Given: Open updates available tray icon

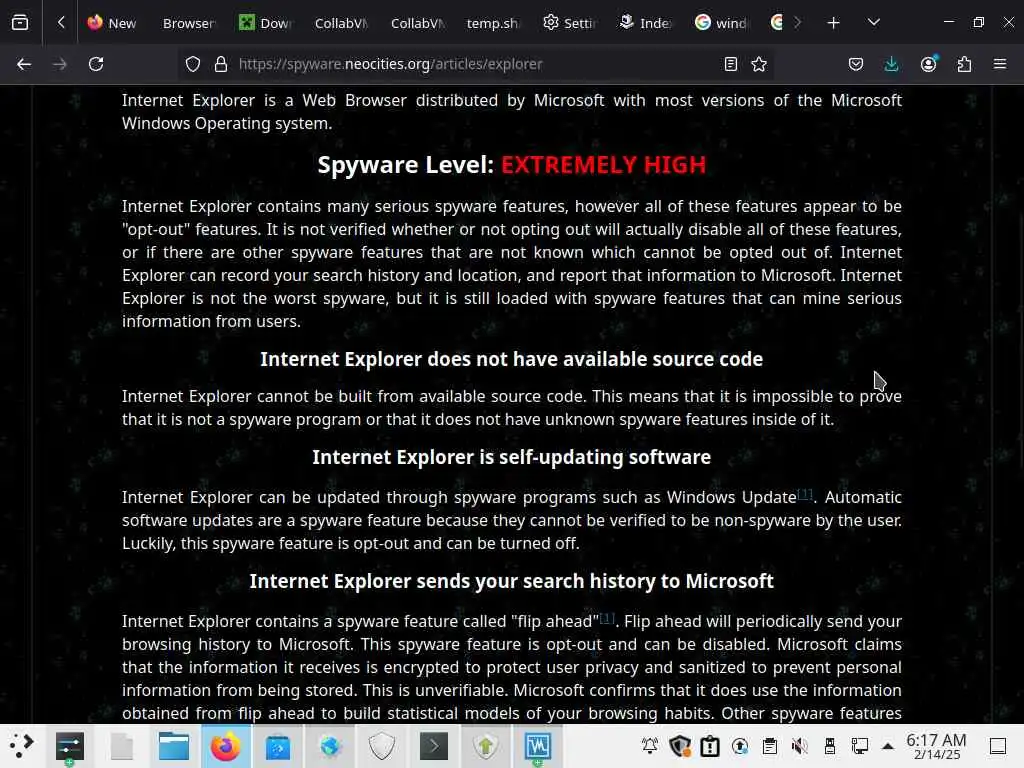Looking at the screenshot, I should pyautogui.click(x=740, y=746).
